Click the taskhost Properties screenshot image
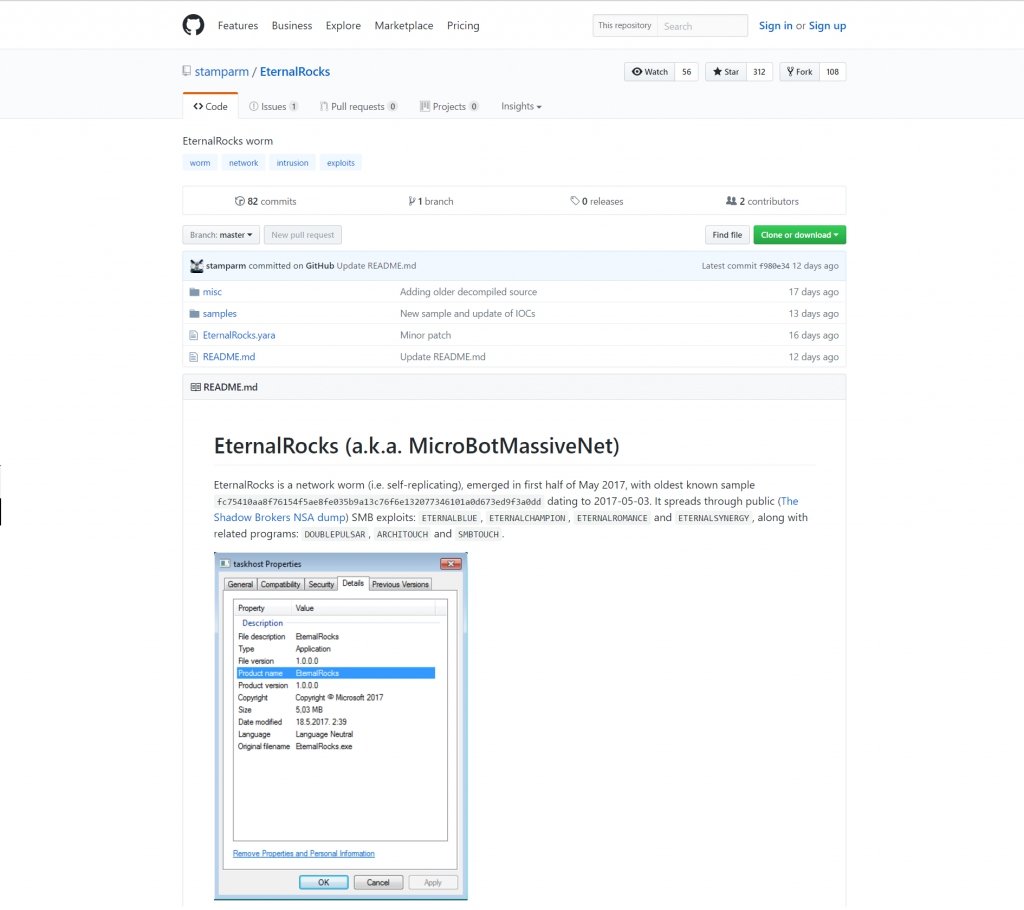Screen dimensions: 1024x910 click(341, 726)
